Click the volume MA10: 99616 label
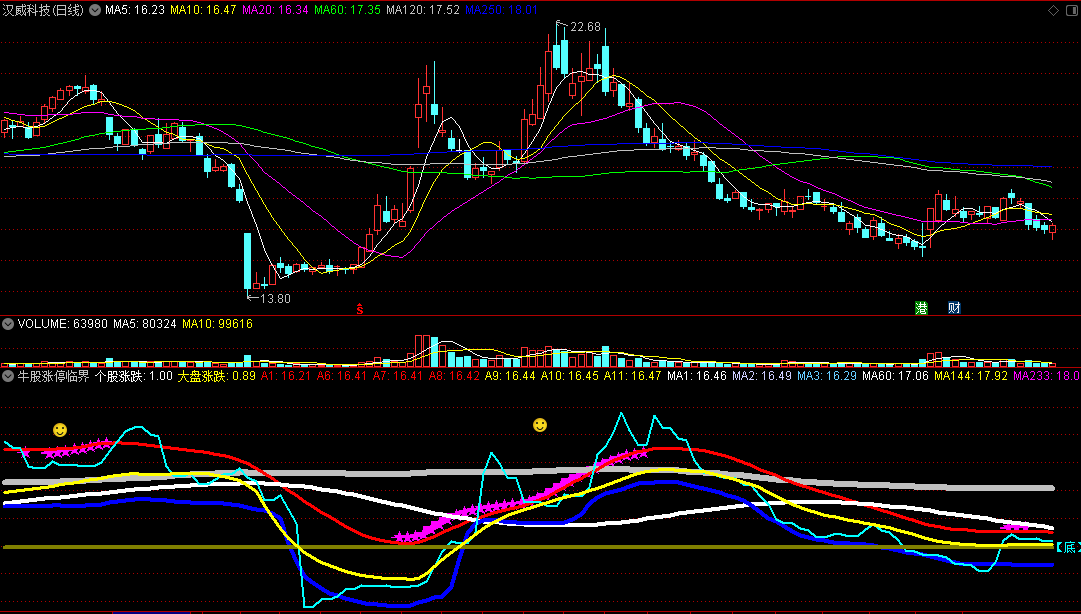 tap(217, 324)
